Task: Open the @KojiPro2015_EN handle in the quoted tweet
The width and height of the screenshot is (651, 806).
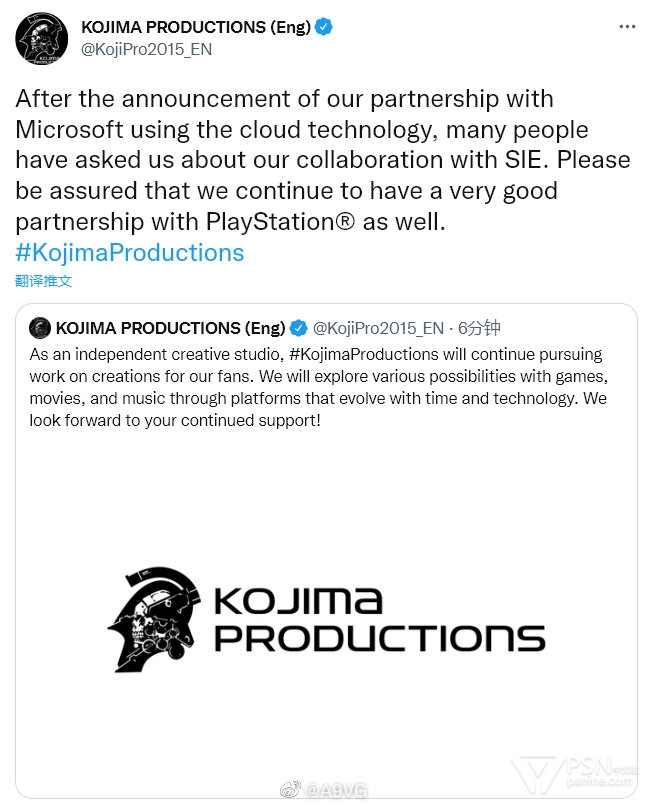Action: [378, 328]
